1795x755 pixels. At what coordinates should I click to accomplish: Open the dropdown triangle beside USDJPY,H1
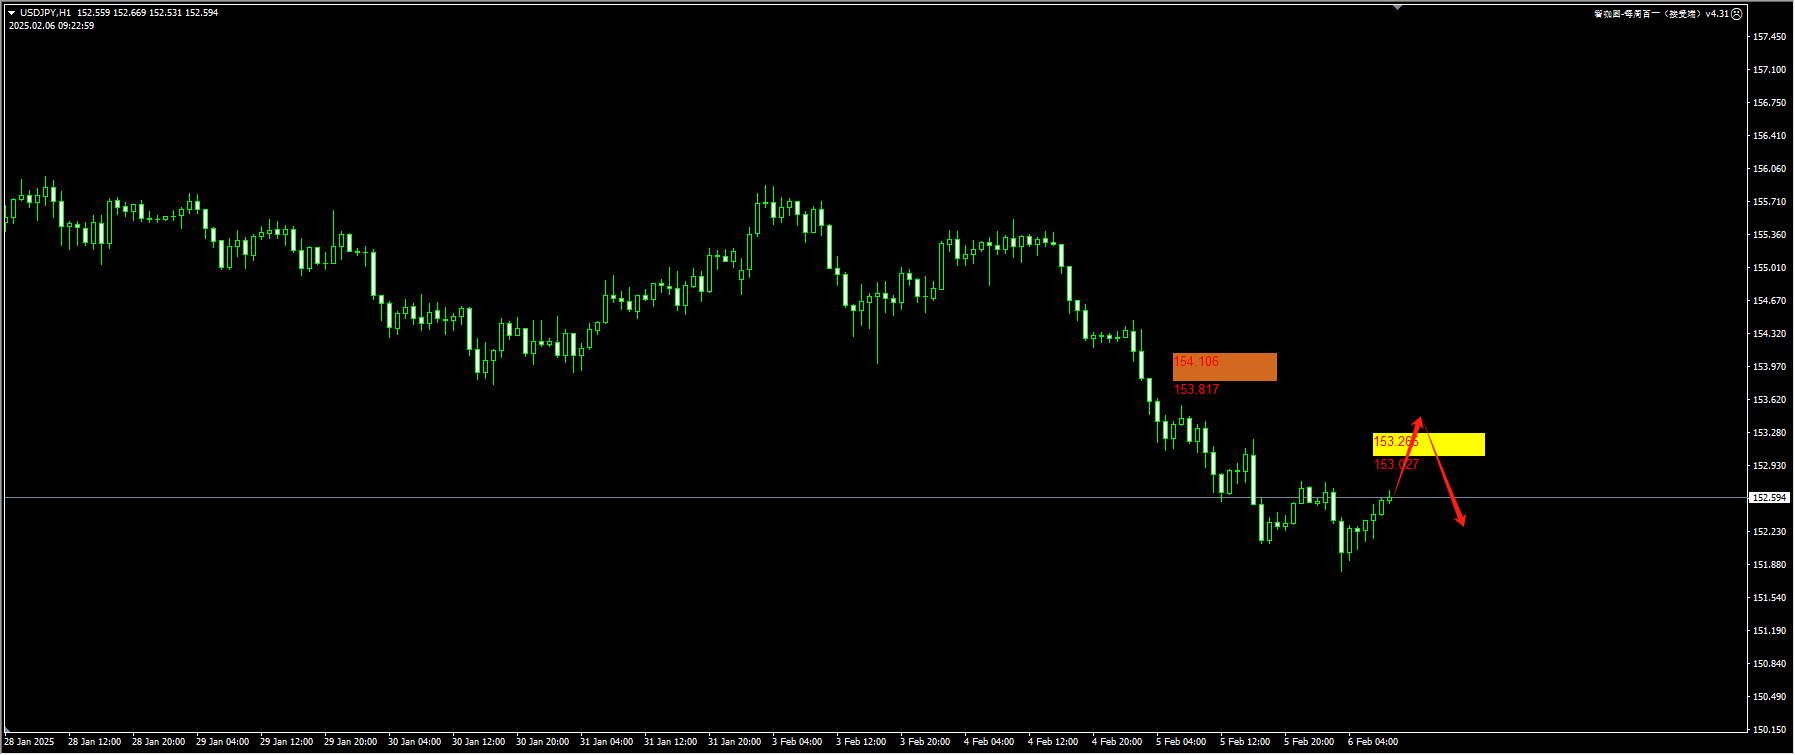(x=11, y=13)
